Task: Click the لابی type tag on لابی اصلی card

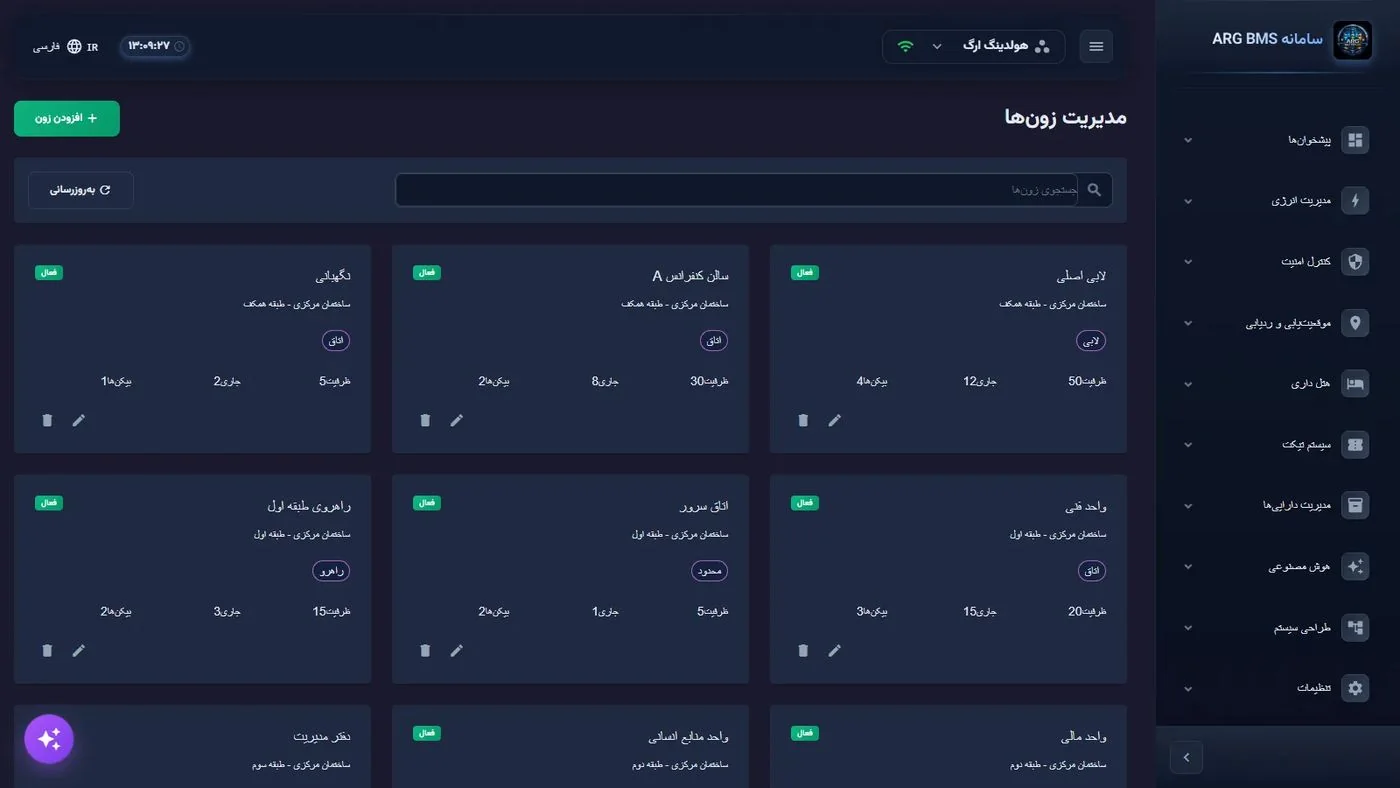Action: tap(1091, 341)
